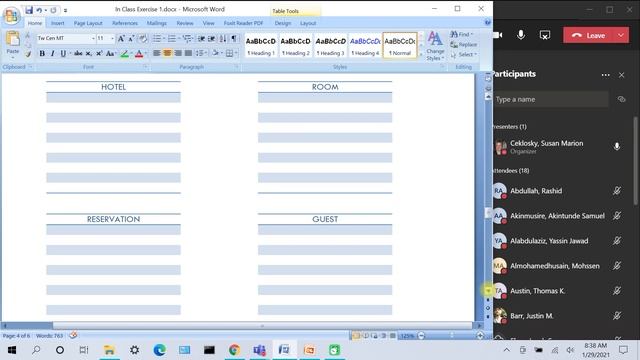The image size is (640, 360).
Task: Apply subscript formatting
Action: [x=89, y=53]
